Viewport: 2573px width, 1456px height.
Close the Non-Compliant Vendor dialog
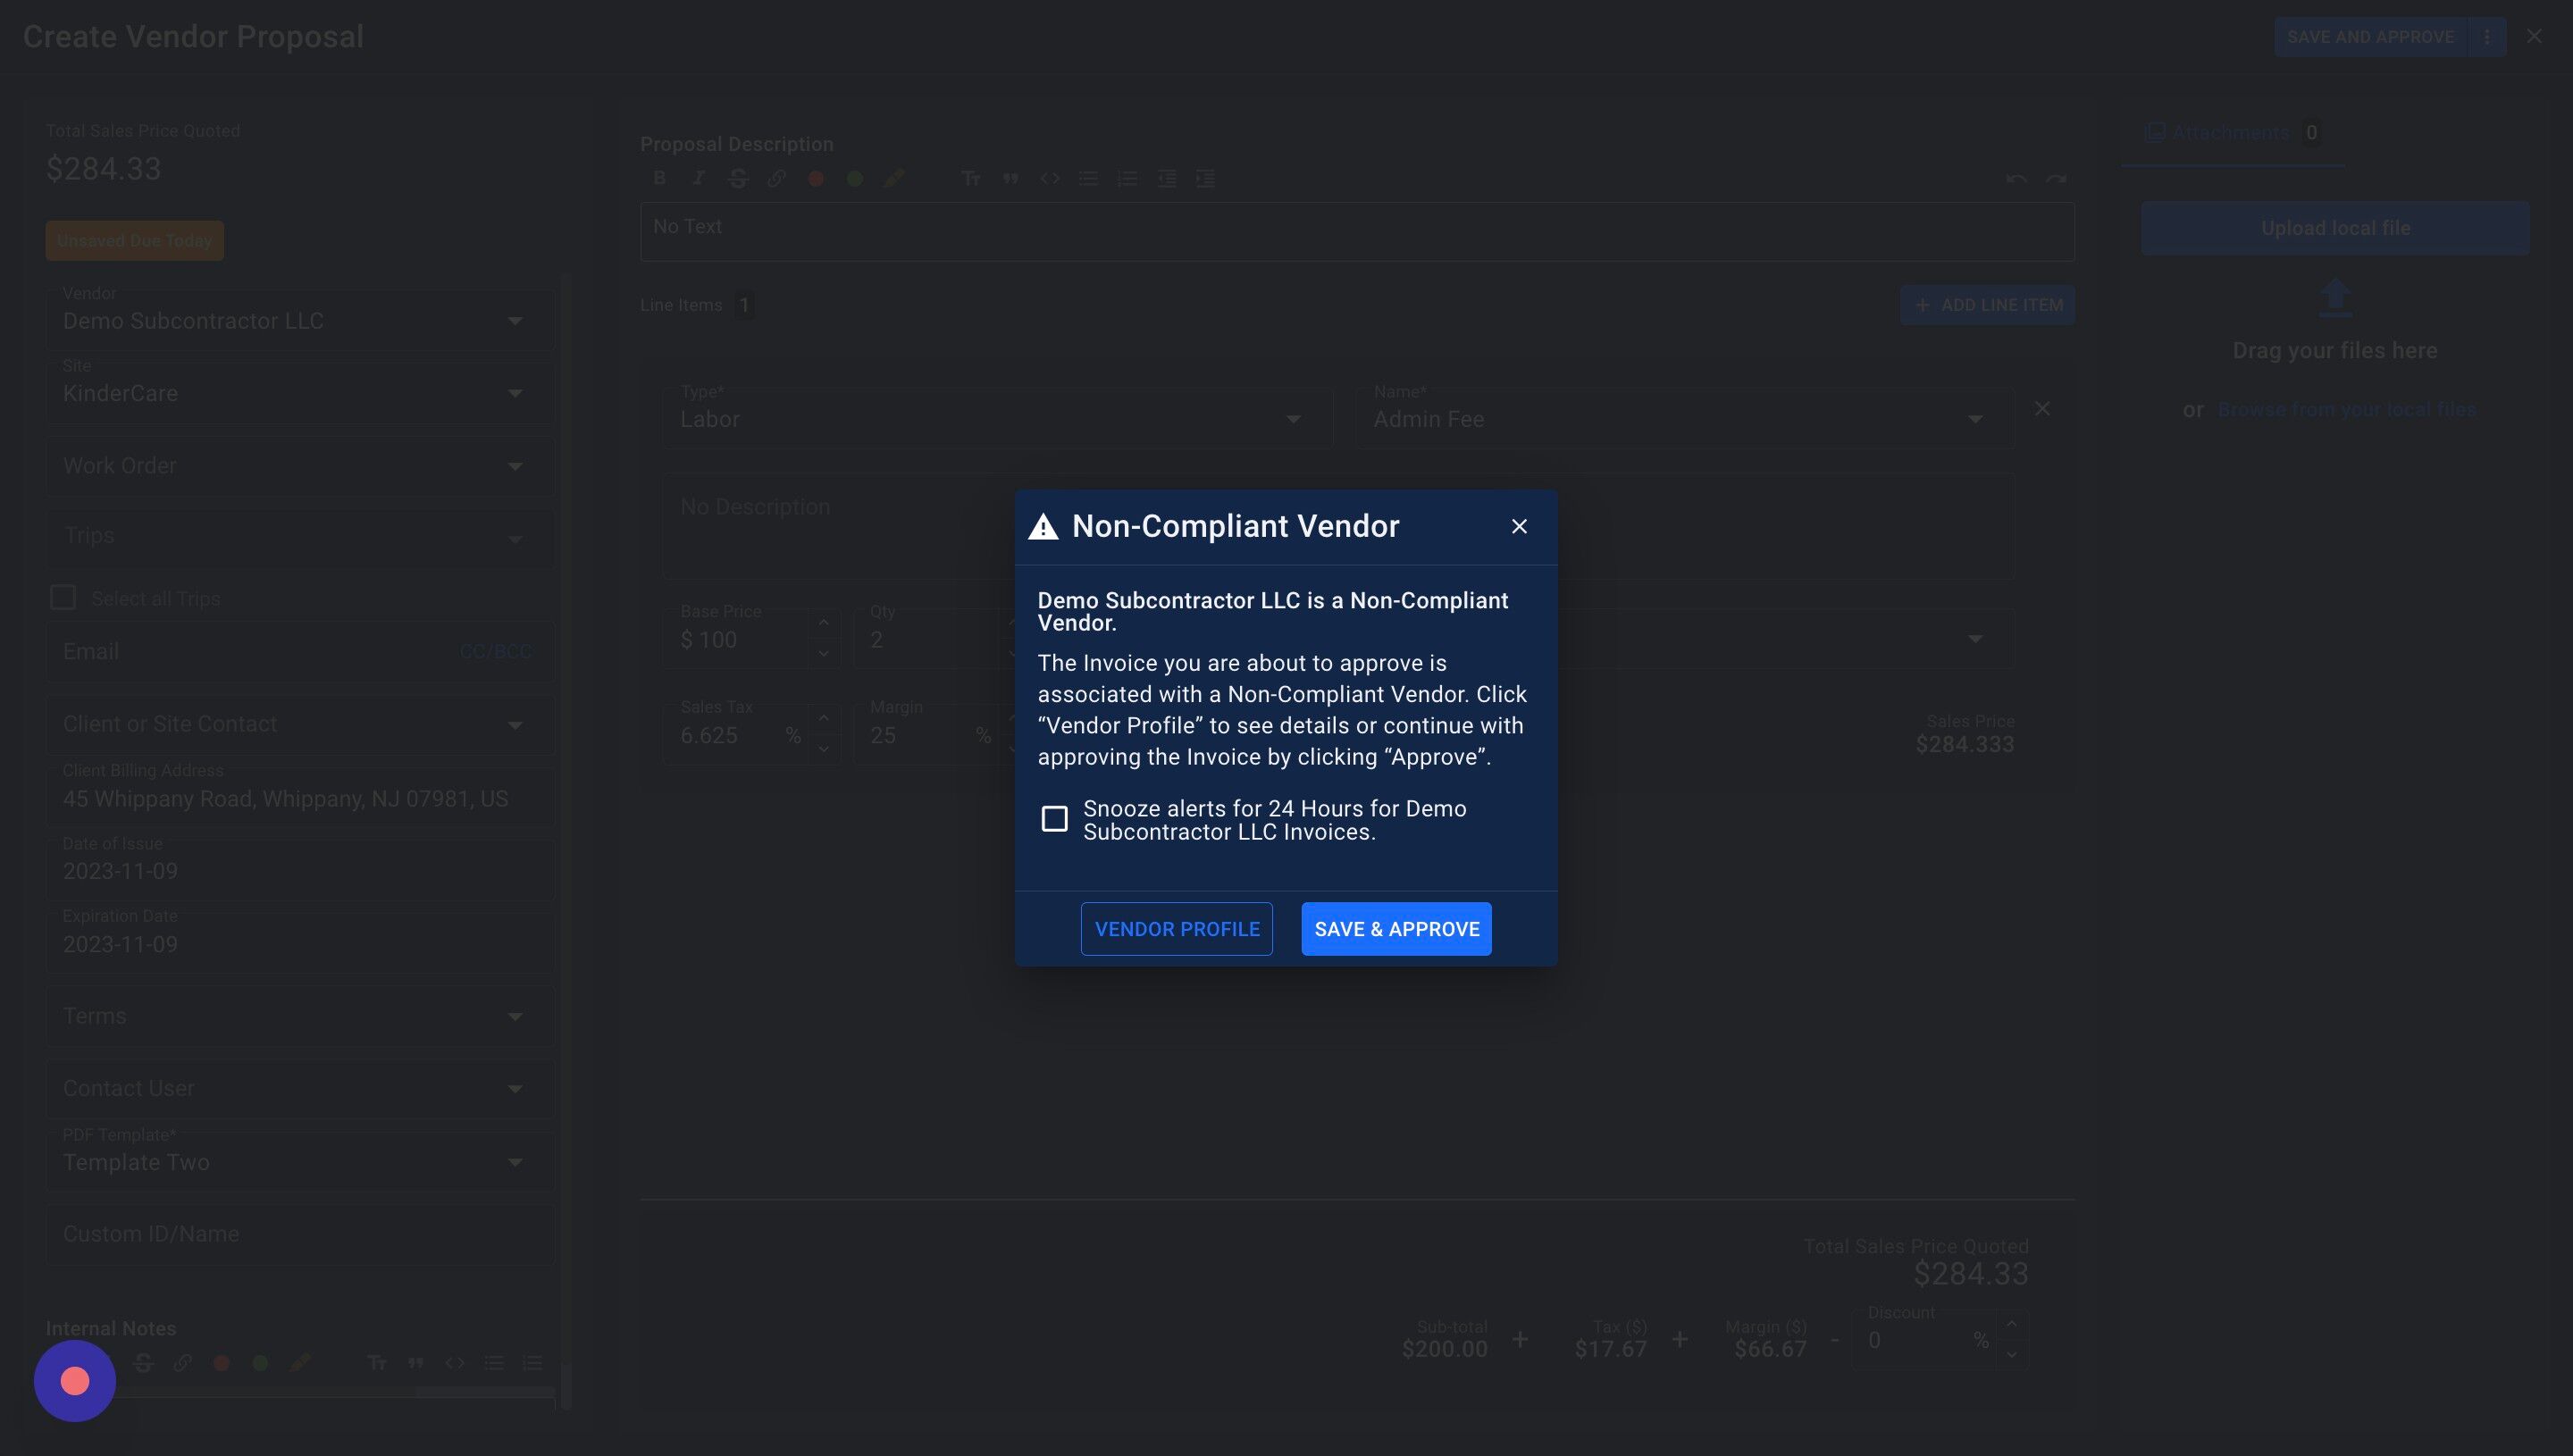[x=1518, y=526]
